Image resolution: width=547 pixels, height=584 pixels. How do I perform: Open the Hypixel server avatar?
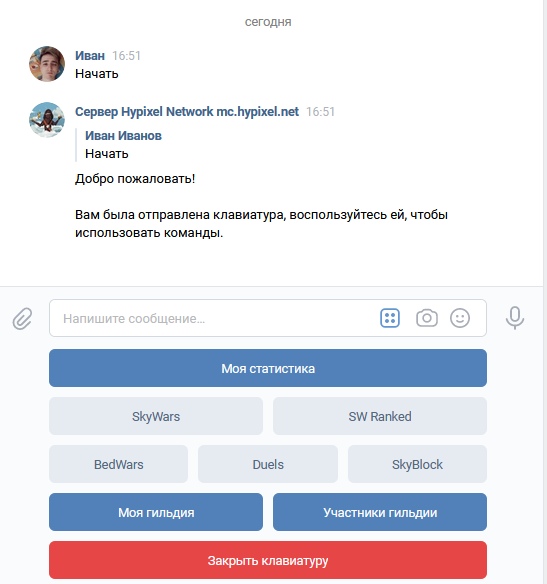[x=47, y=120]
